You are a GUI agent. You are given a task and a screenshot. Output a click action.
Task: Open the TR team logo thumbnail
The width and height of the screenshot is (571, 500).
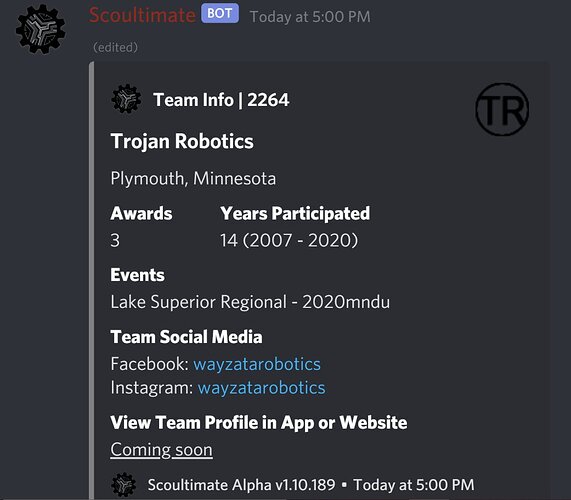point(502,109)
